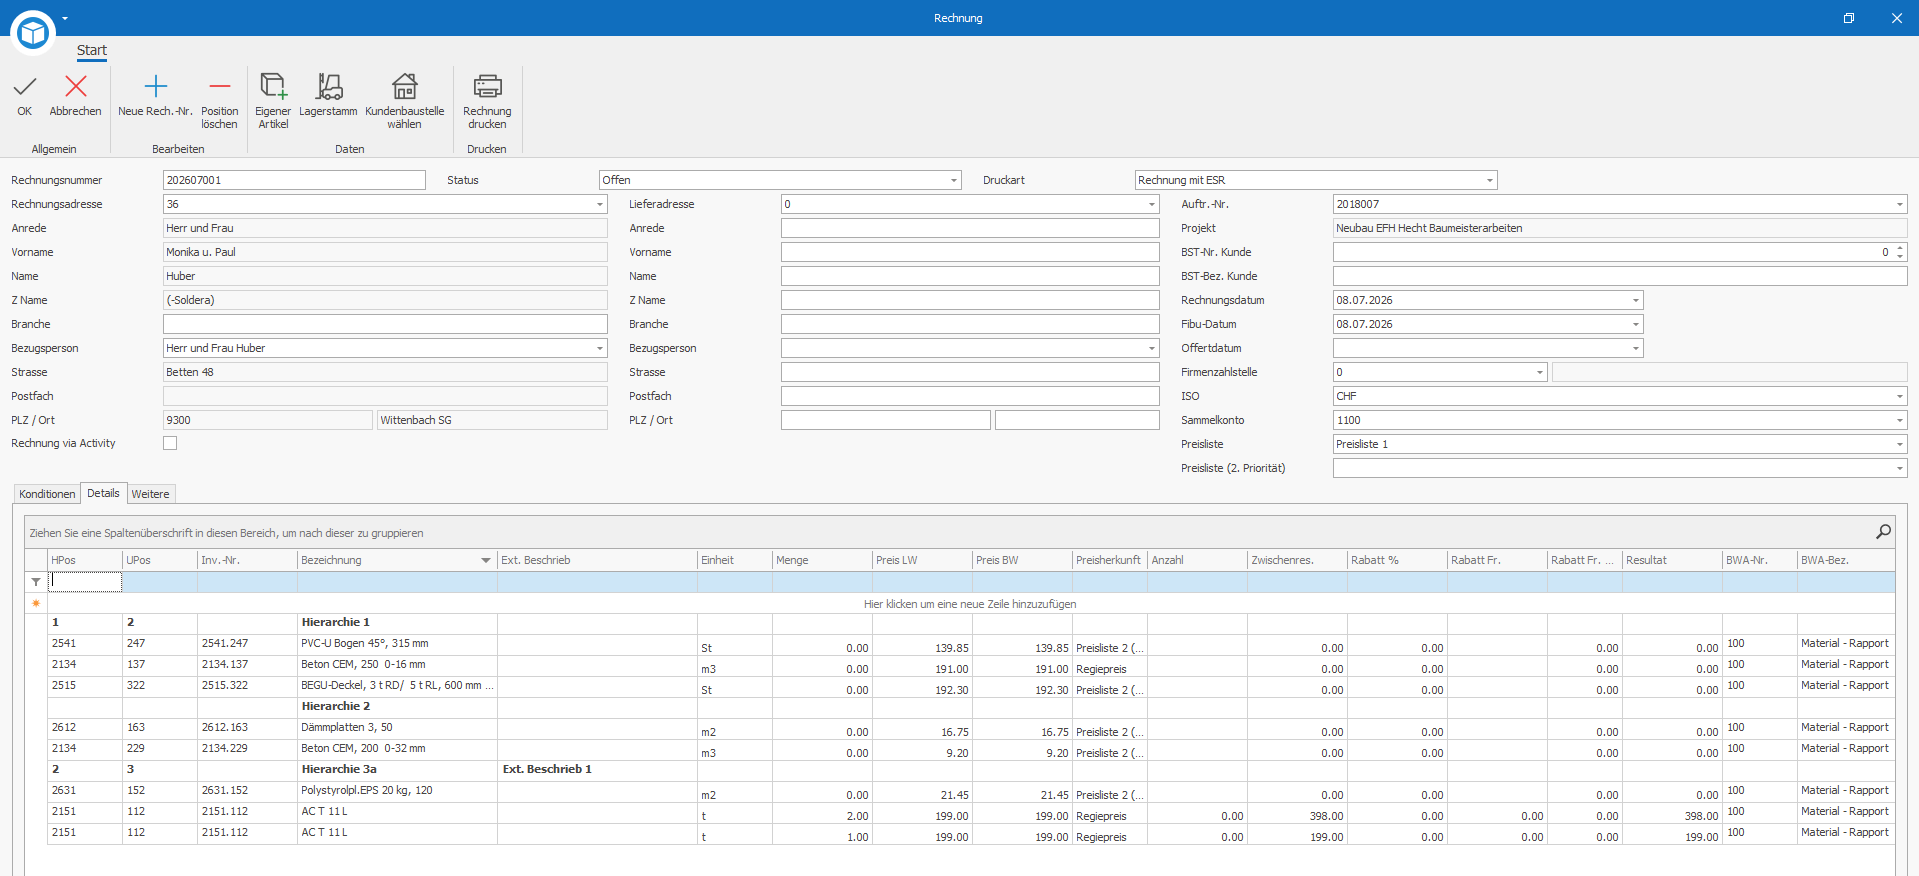
Task: Open the Bezugsperson dropdown under Rechnungsadresse
Action: (600, 348)
